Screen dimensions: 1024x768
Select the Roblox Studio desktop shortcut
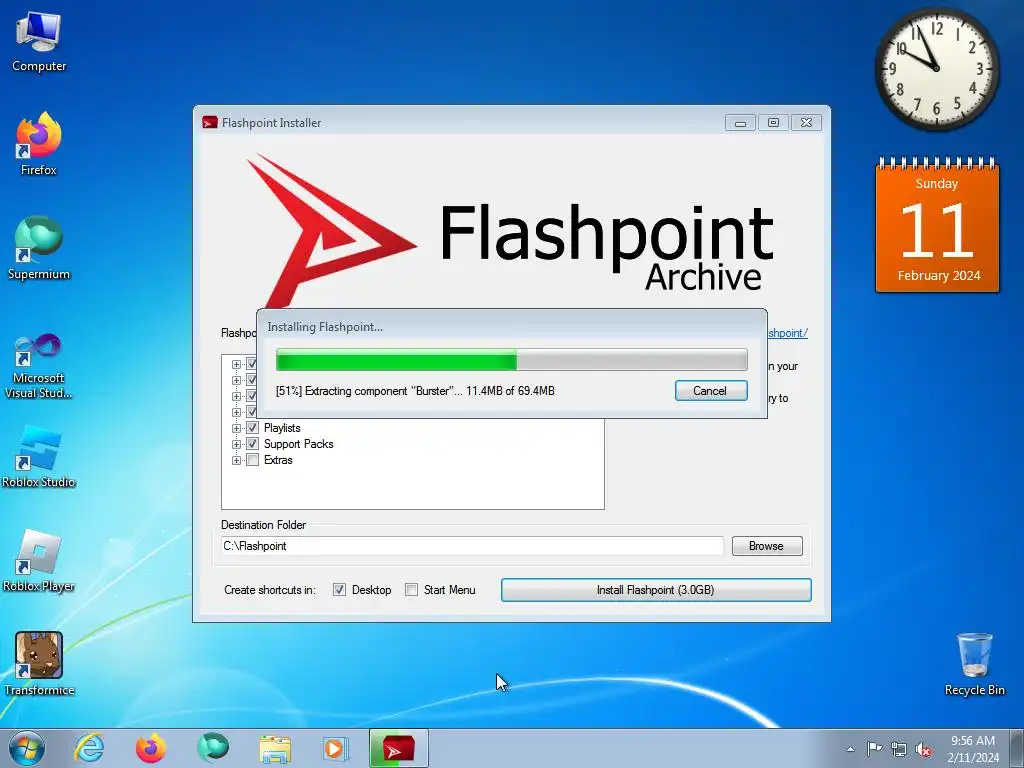(x=39, y=457)
